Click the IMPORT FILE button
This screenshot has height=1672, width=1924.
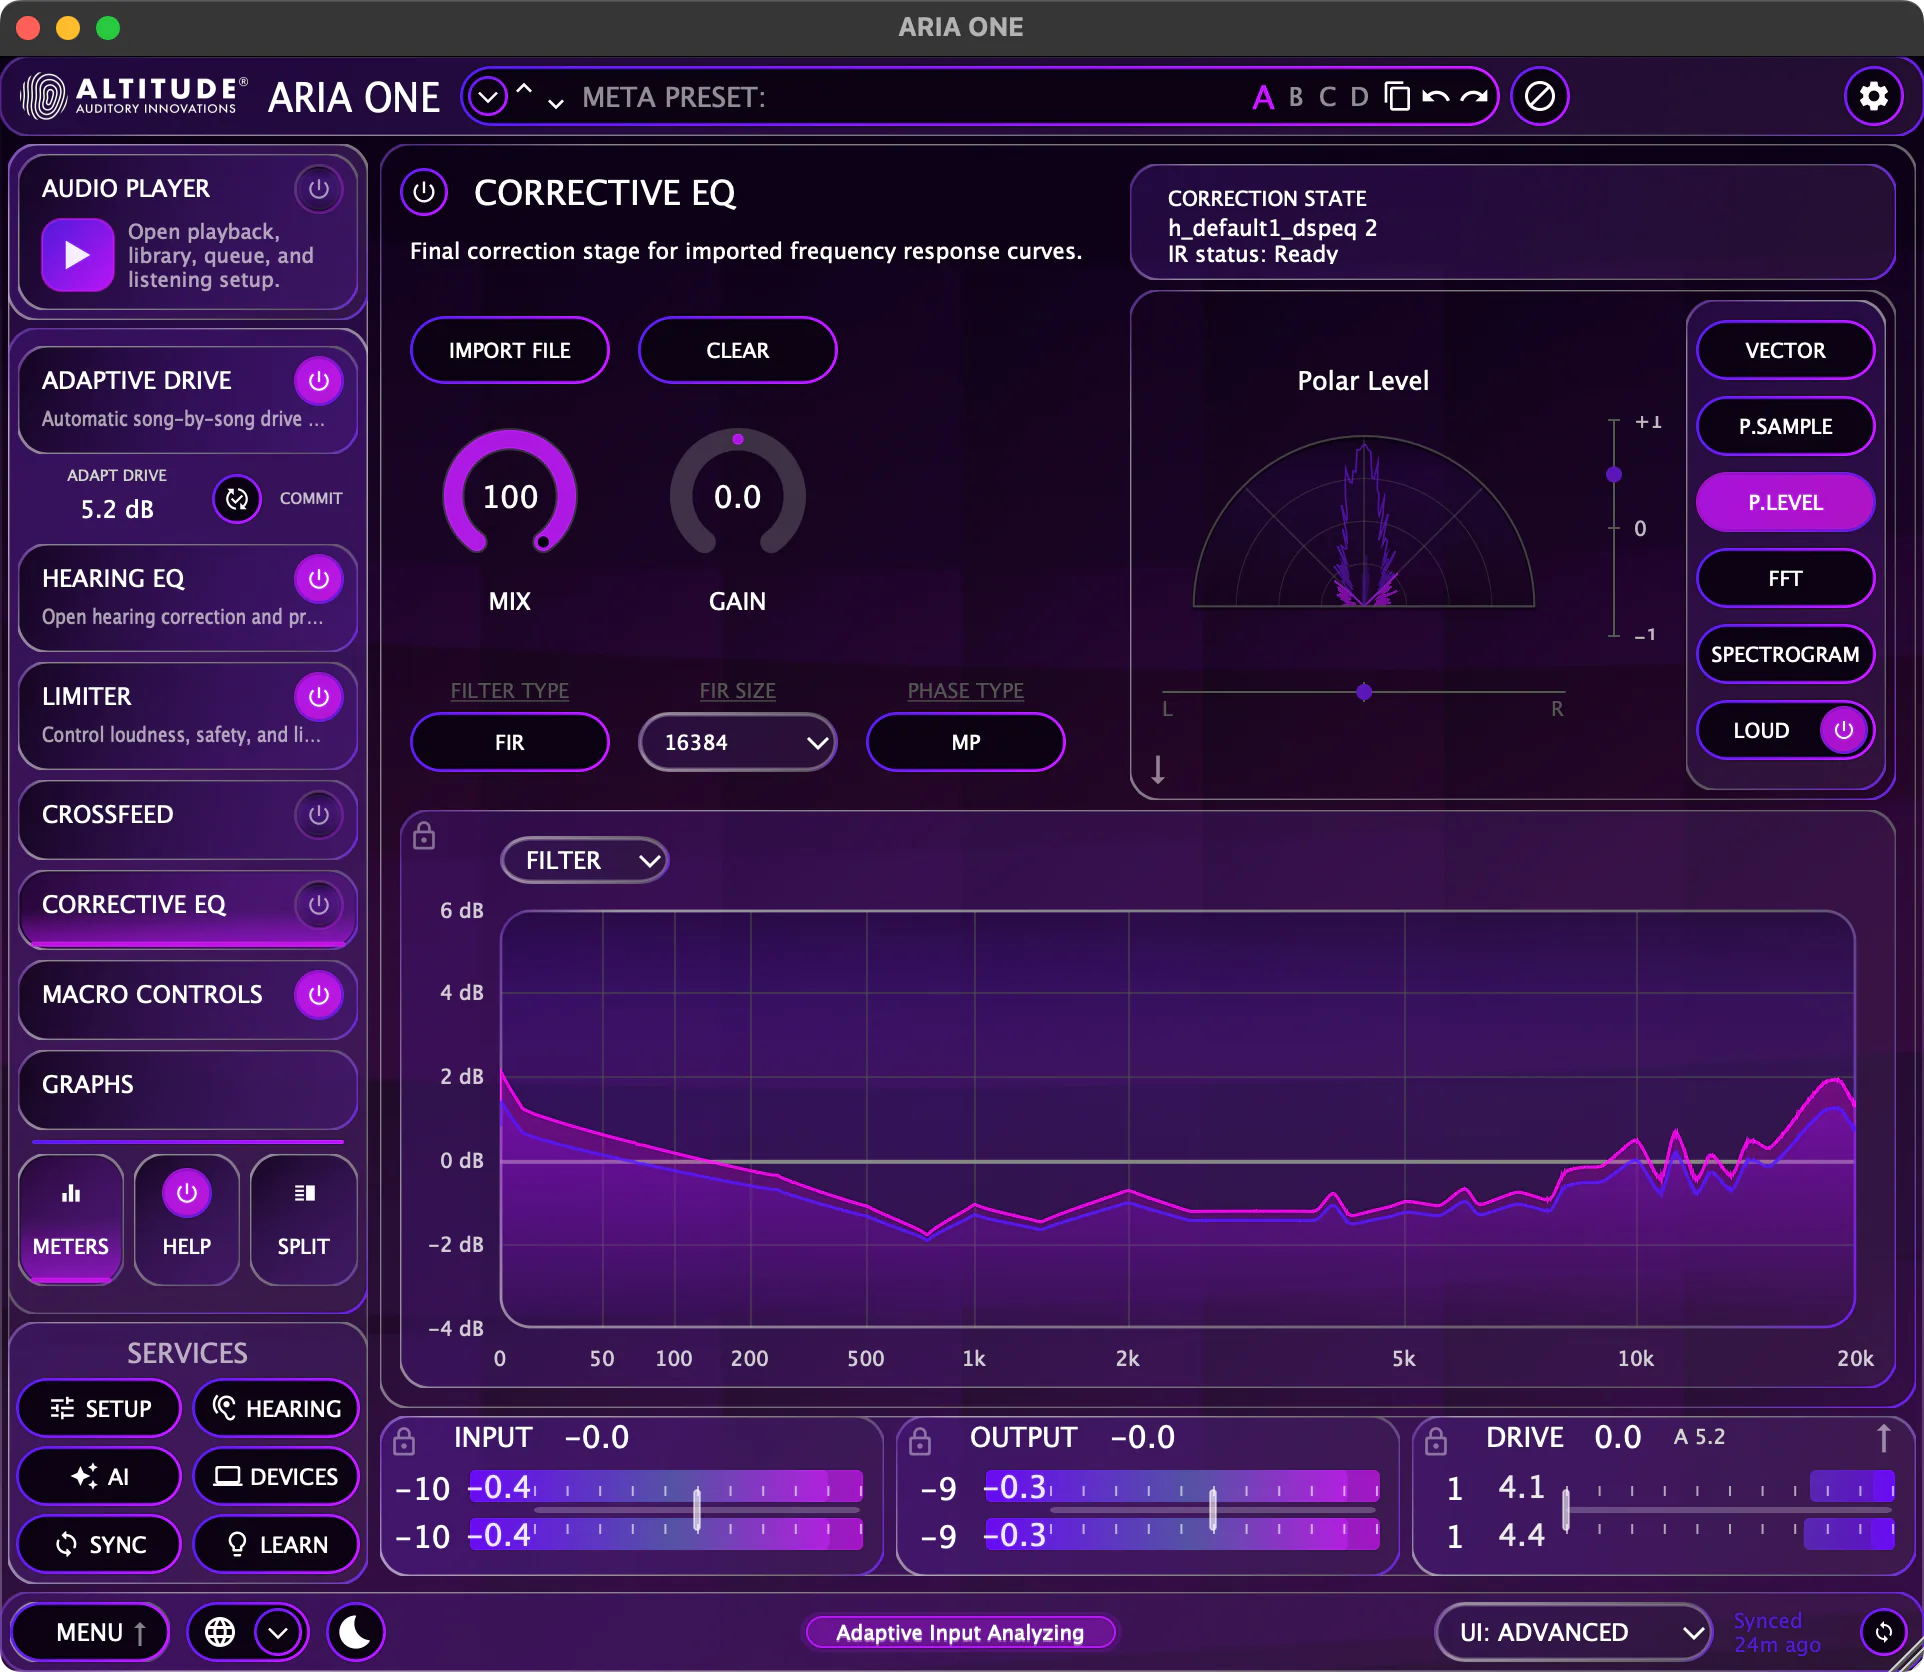[510, 350]
